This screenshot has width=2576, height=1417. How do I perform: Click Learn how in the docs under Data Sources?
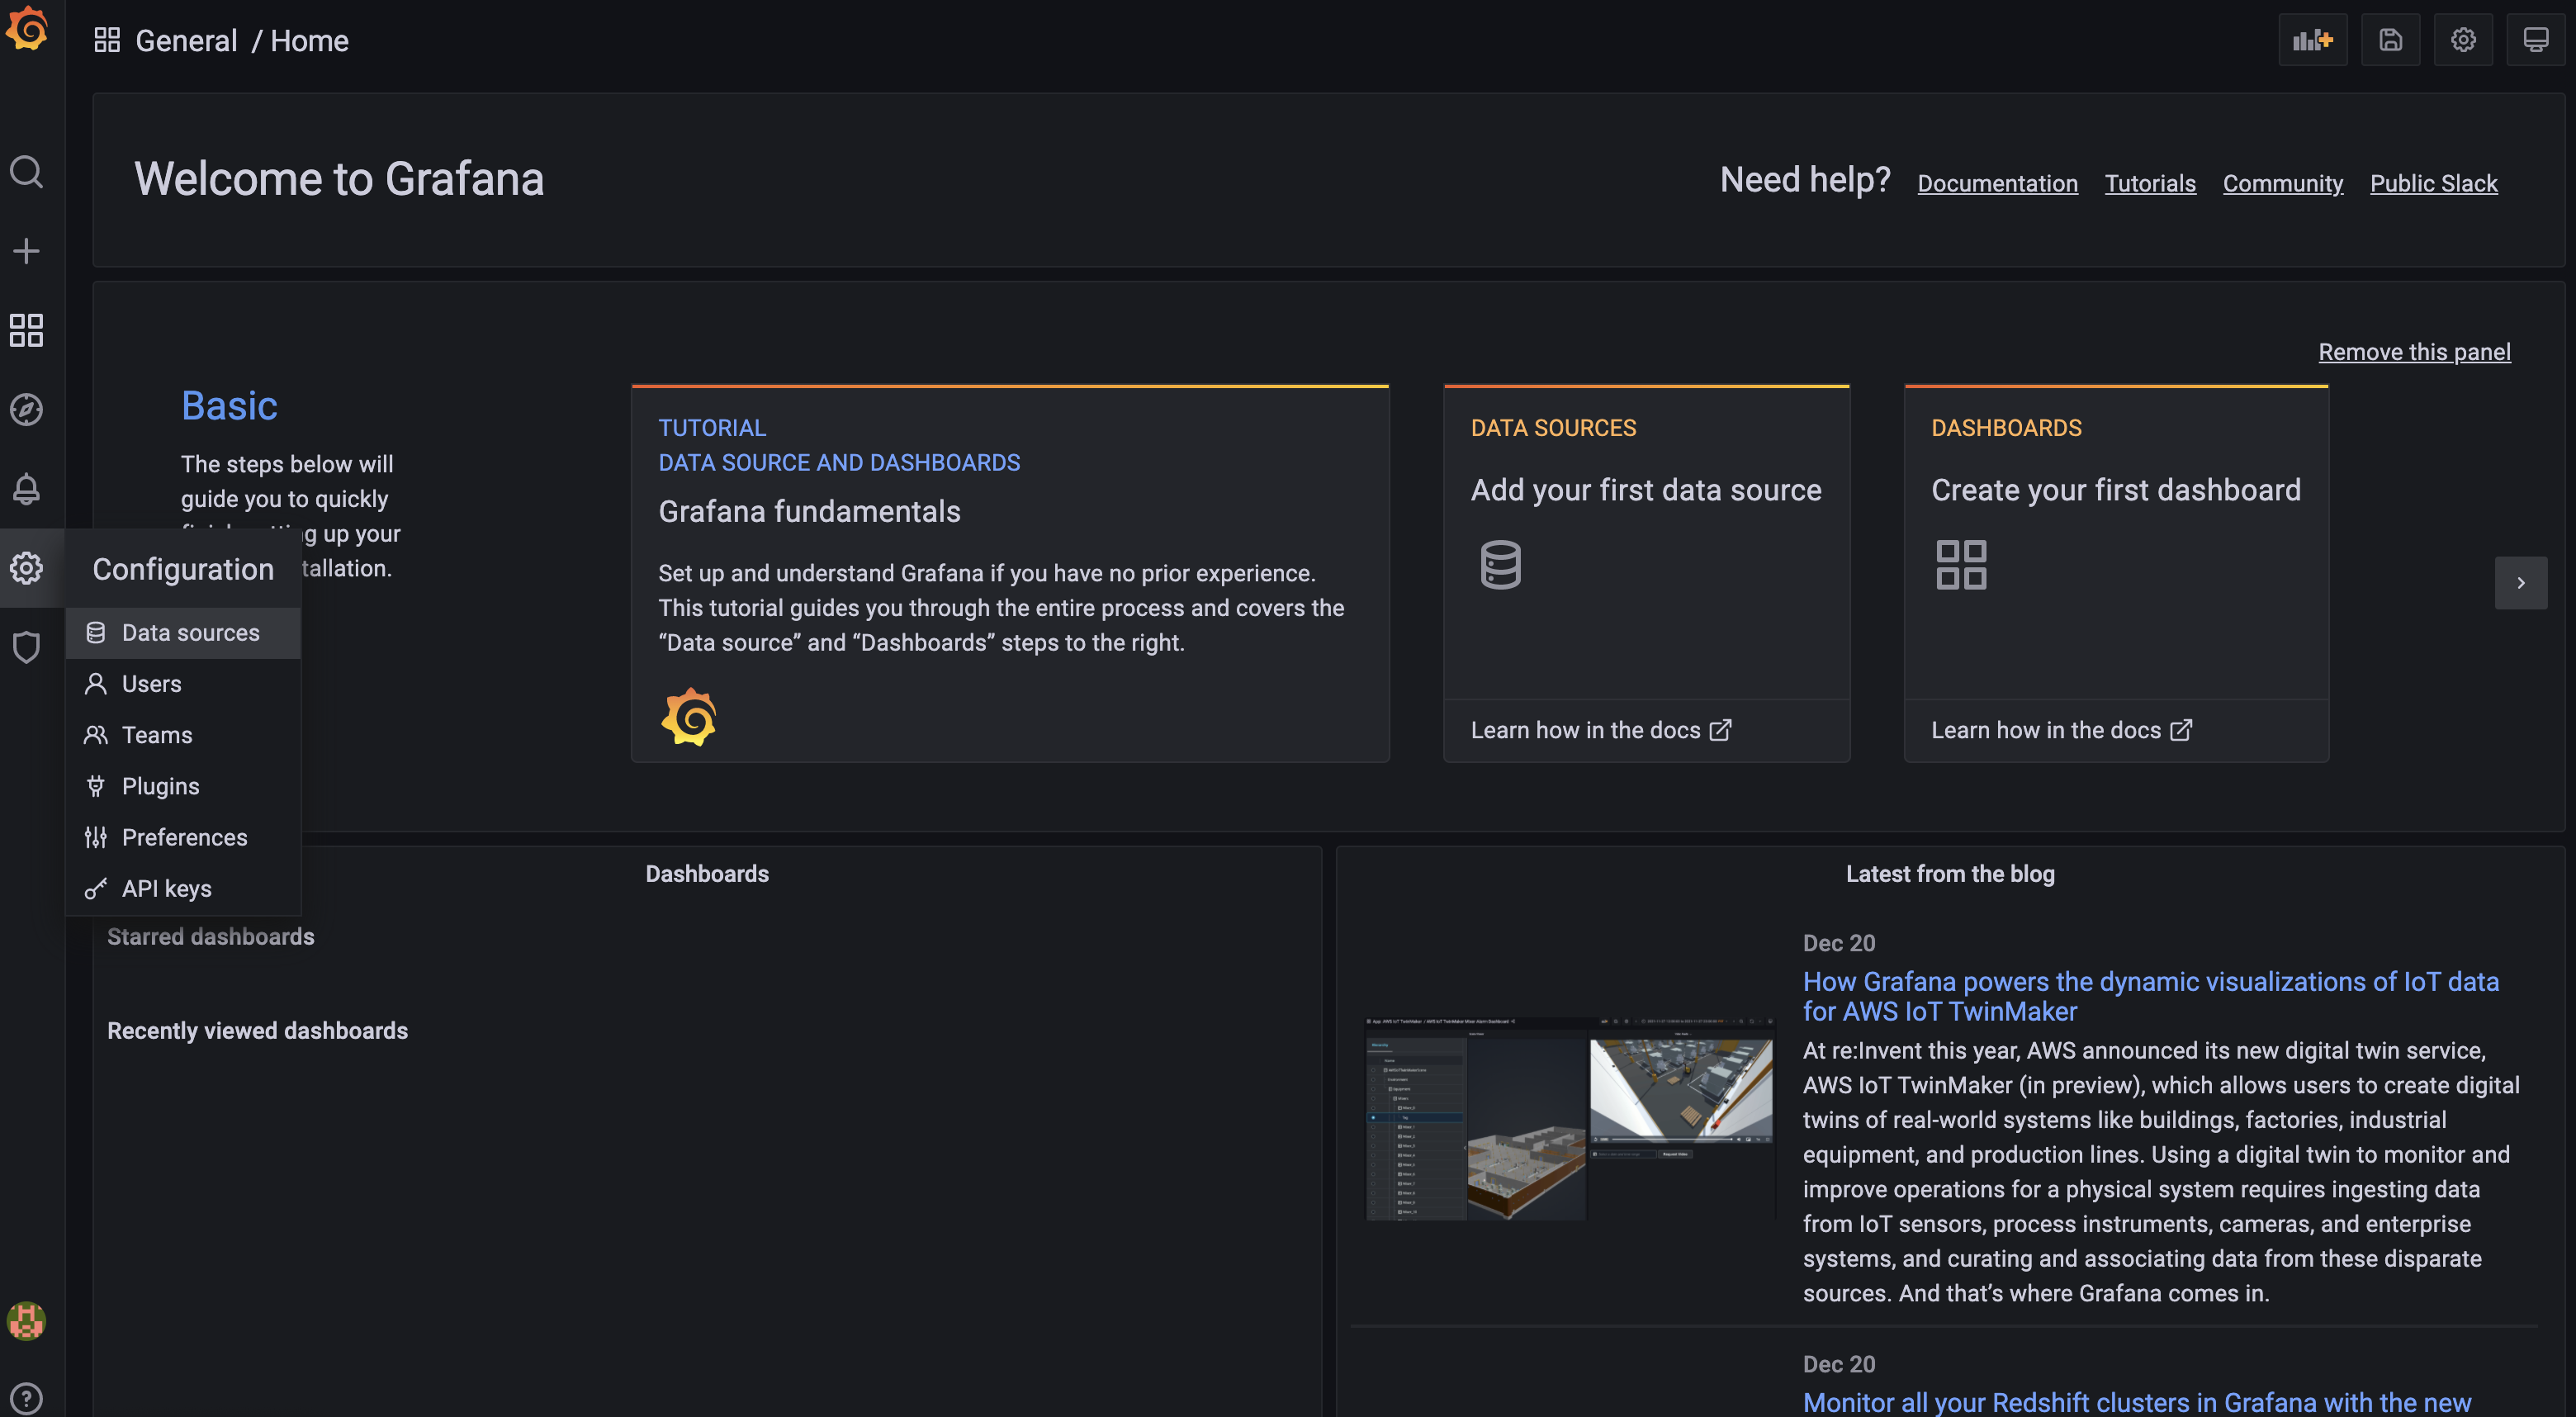click(x=1600, y=730)
